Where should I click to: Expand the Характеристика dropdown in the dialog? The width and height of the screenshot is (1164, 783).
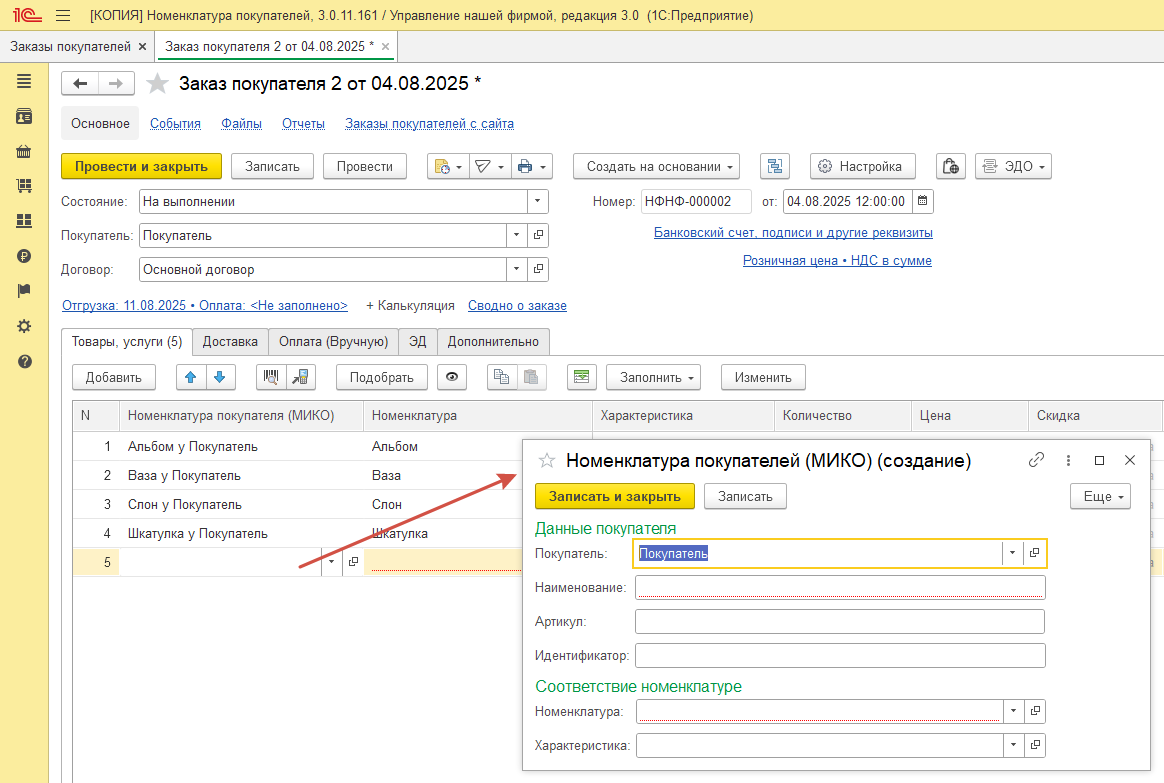[1013, 744]
